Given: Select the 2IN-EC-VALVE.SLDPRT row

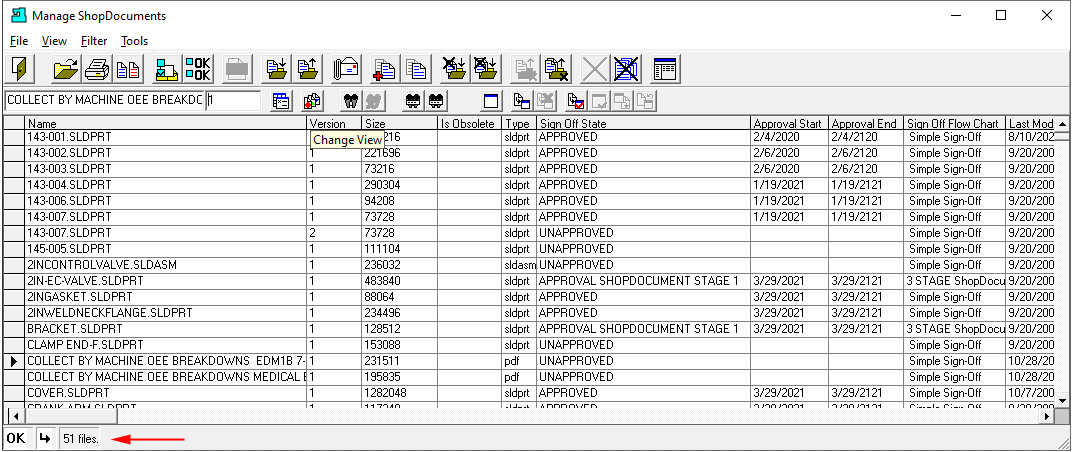Looking at the screenshot, I should click(530, 281).
